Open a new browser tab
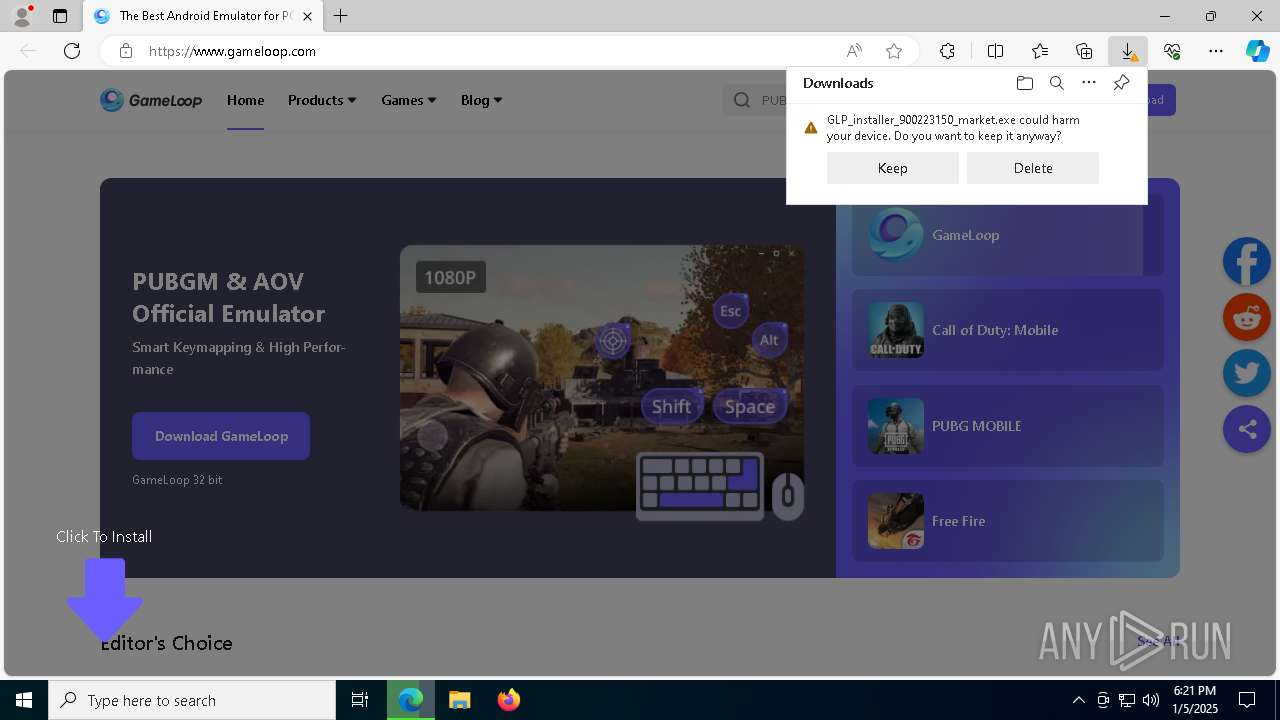 (341, 16)
